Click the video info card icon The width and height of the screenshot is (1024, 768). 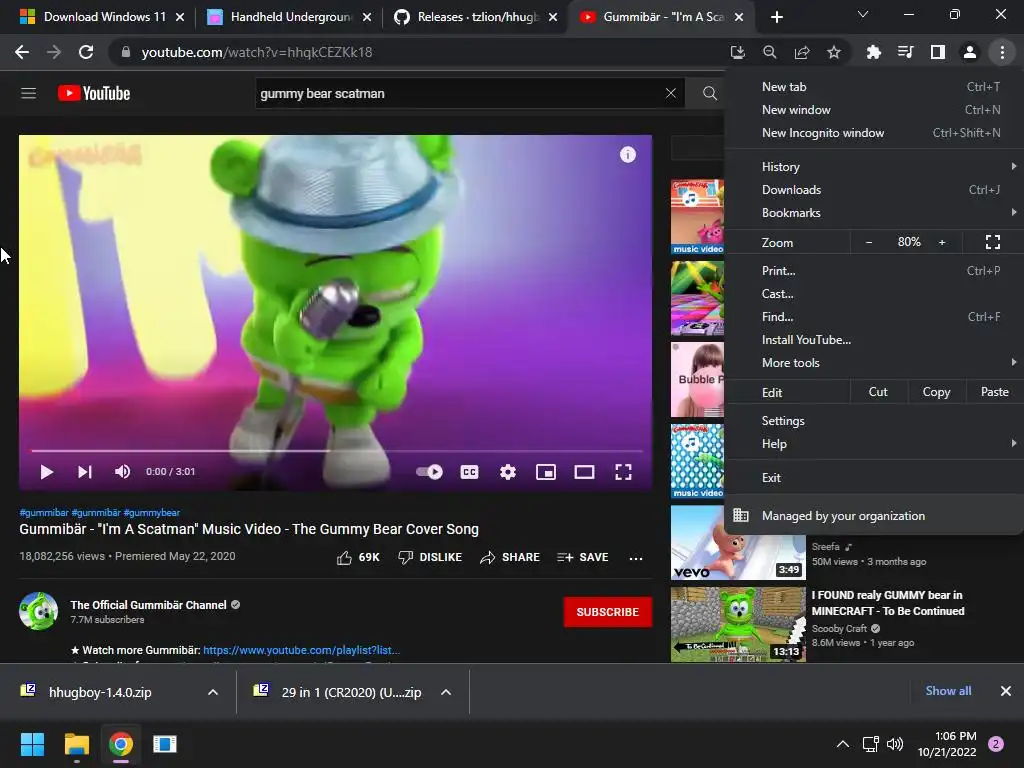click(x=628, y=155)
